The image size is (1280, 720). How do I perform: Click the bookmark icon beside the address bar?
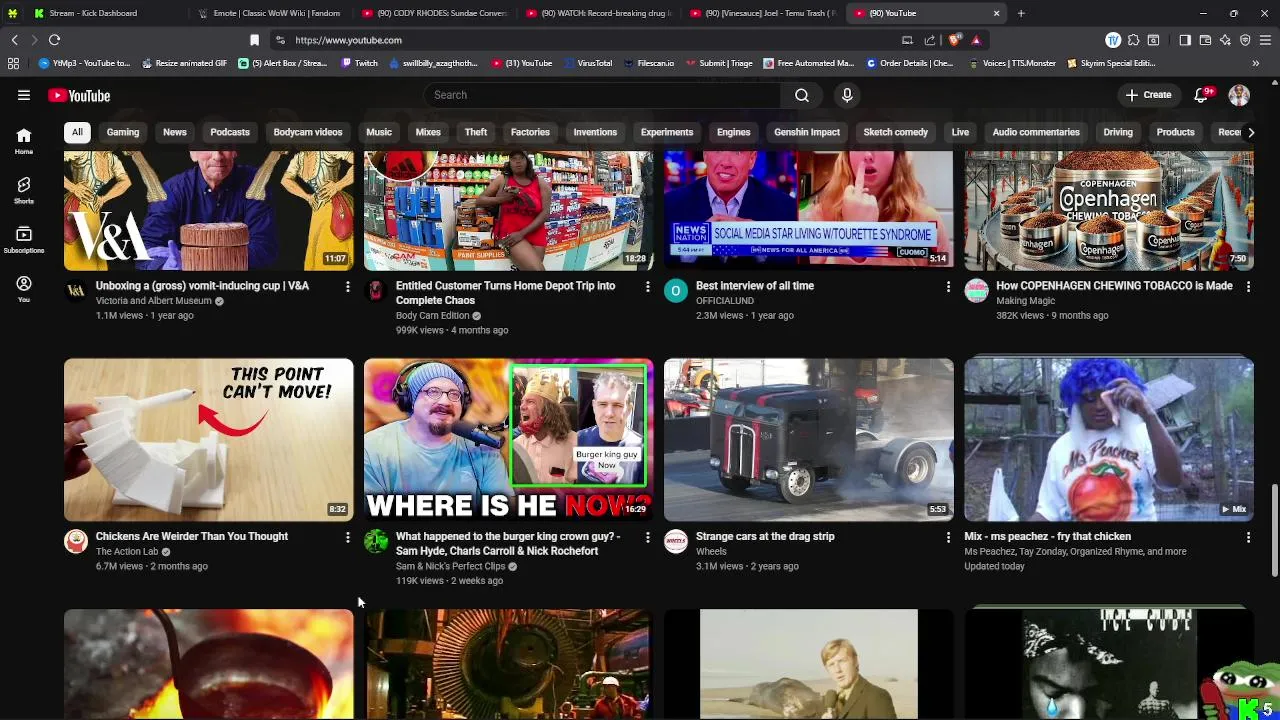coord(254,40)
